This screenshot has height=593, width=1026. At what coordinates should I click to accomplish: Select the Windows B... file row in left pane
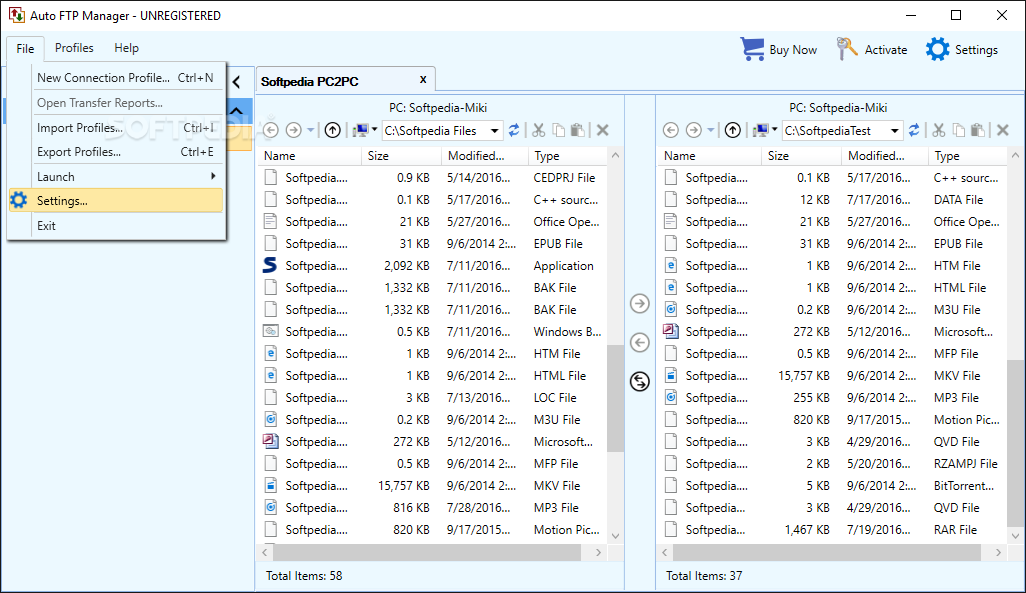(433, 331)
